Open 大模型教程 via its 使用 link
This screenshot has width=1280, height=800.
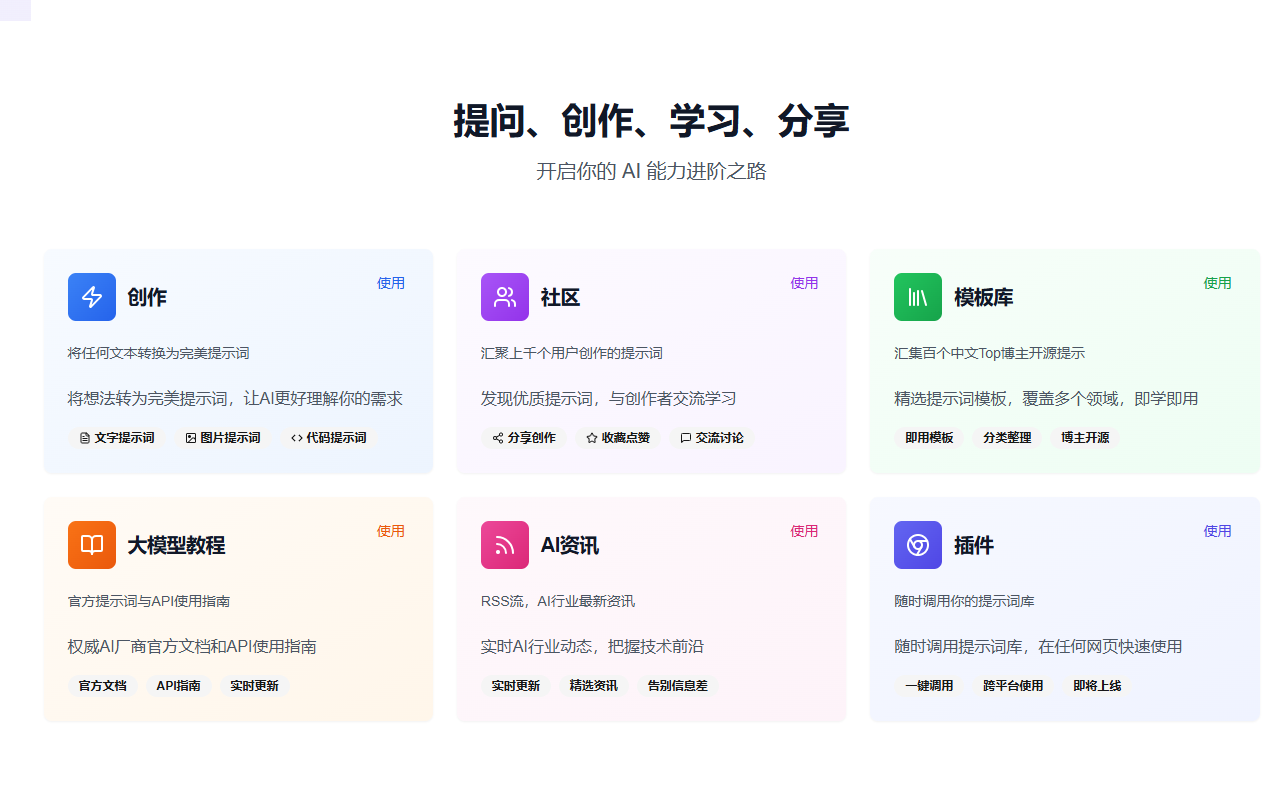coord(391,531)
